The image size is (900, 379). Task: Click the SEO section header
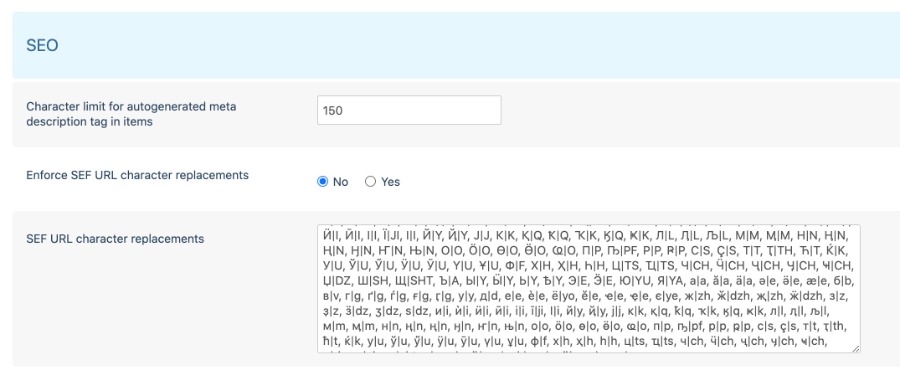point(42,46)
